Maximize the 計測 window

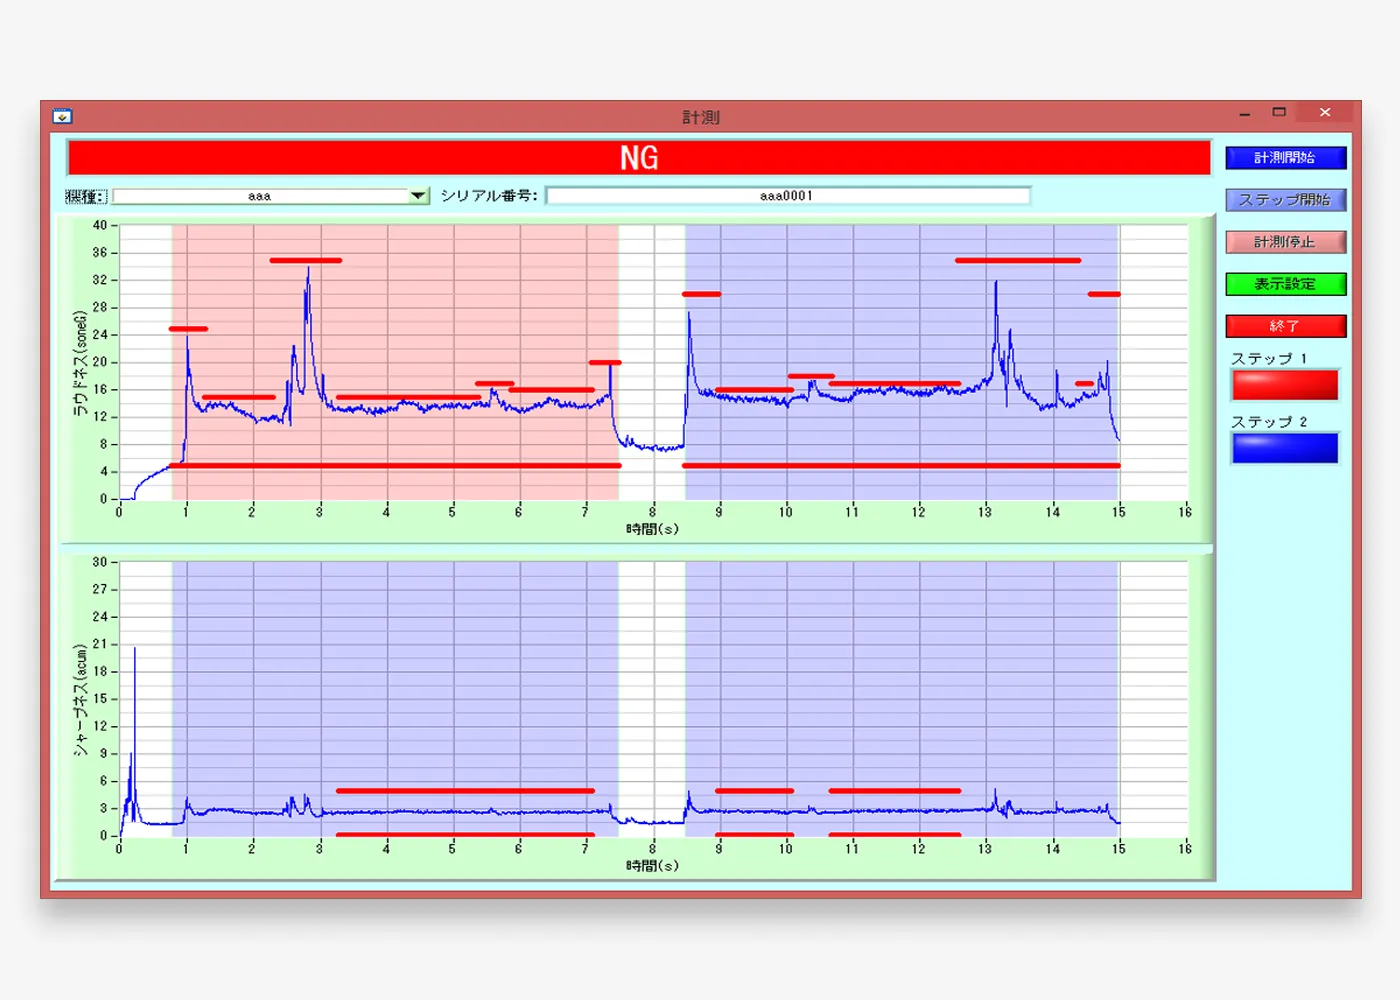[x=1279, y=113]
